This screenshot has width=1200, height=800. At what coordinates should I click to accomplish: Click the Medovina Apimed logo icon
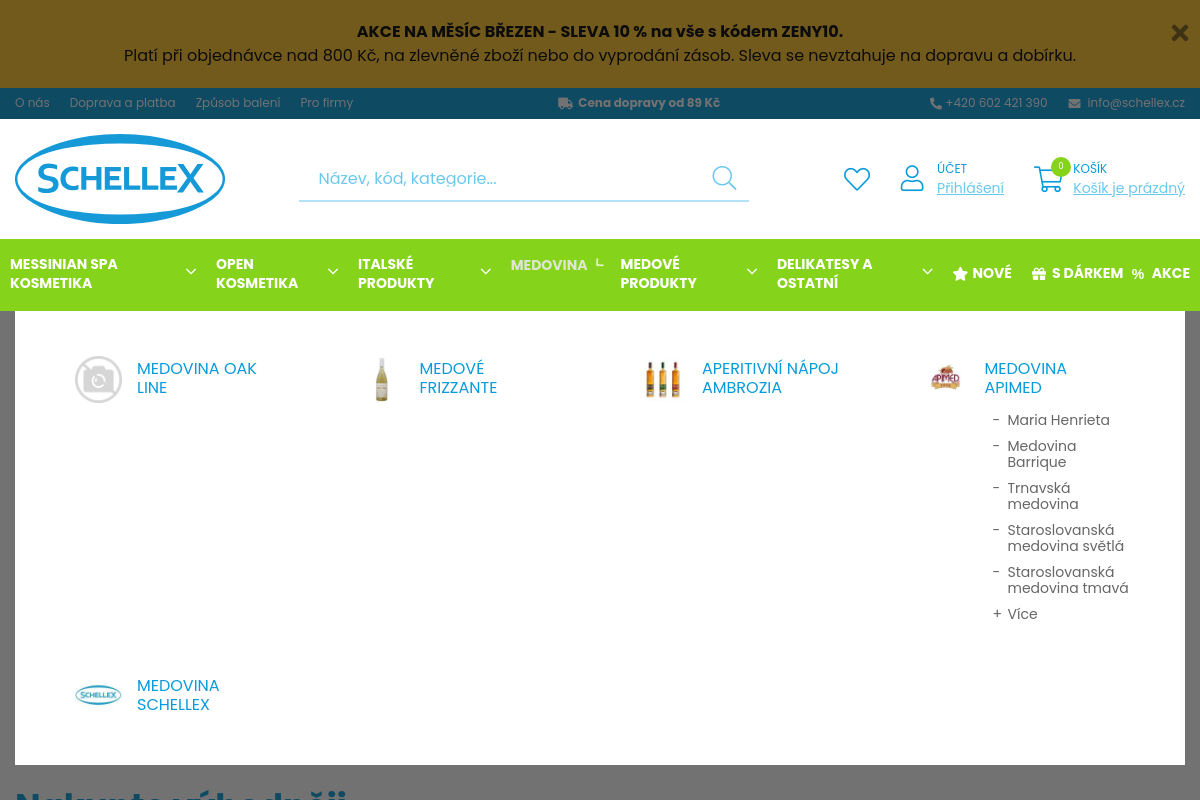pos(945,378)
